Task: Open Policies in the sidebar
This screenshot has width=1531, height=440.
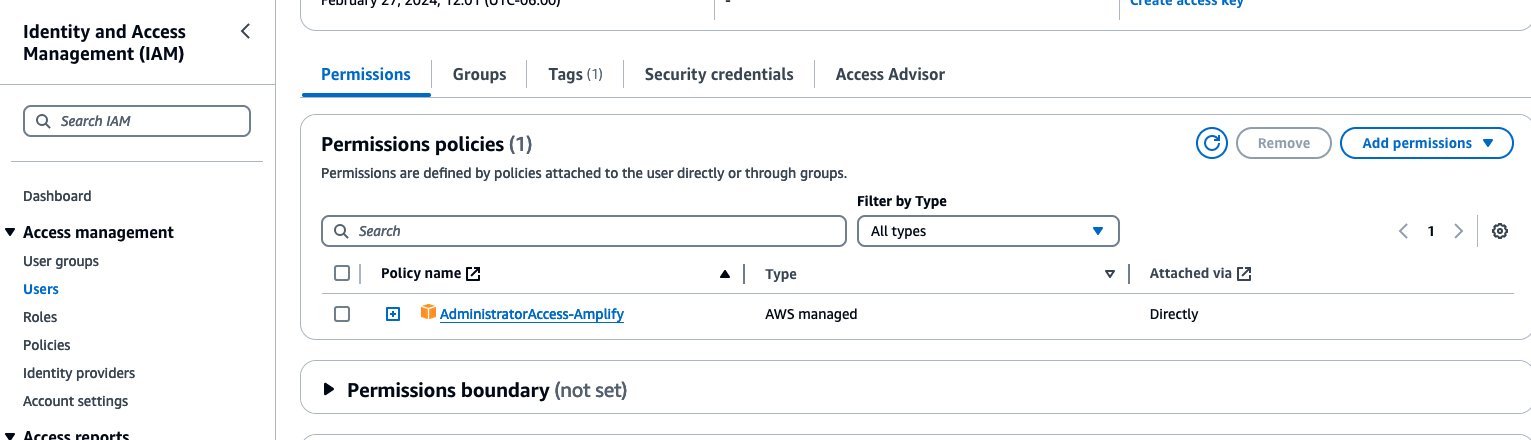Action: (x=47, y=345)
